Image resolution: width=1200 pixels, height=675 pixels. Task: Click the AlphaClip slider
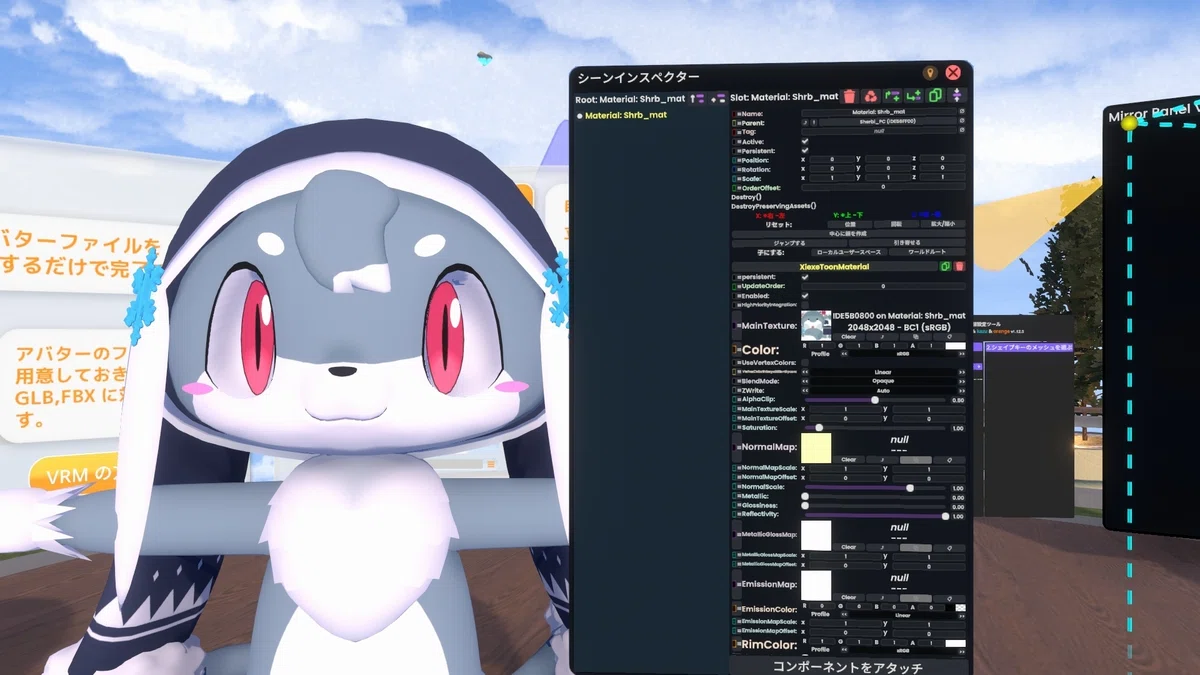click(875, 400)
